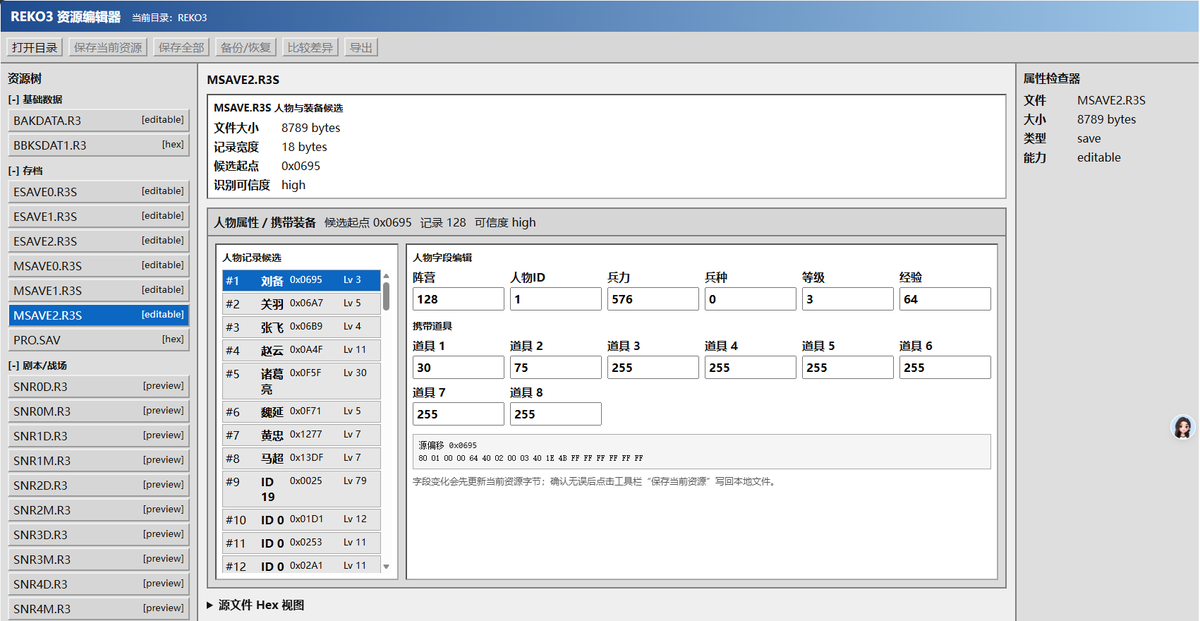1200x621 pixels.
Task: Click the 比较差异 button
Action: pos(310,47)
